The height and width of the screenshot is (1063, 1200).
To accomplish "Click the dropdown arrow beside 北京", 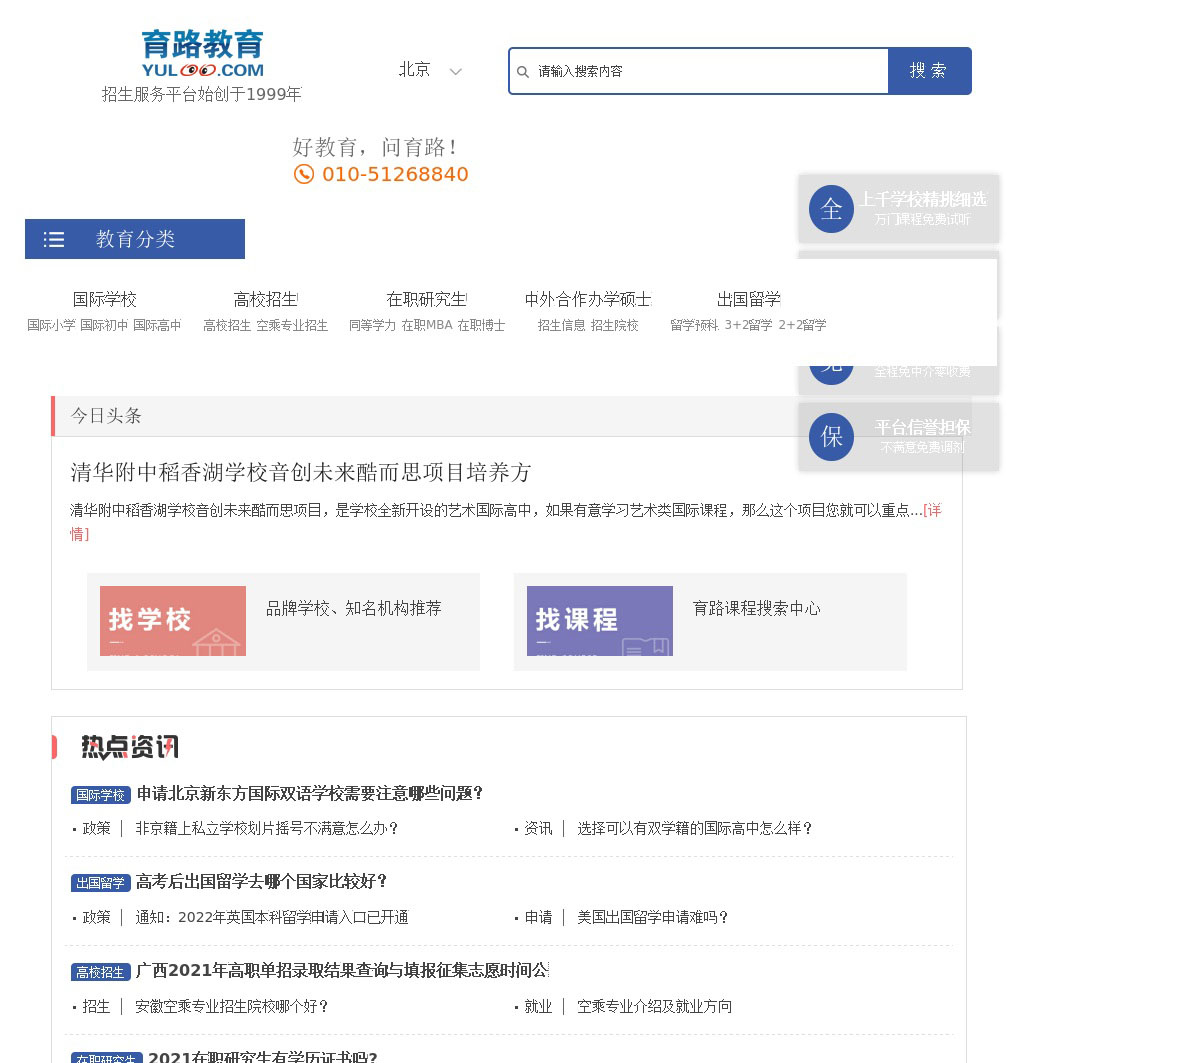I will click(x=456, y=72).
